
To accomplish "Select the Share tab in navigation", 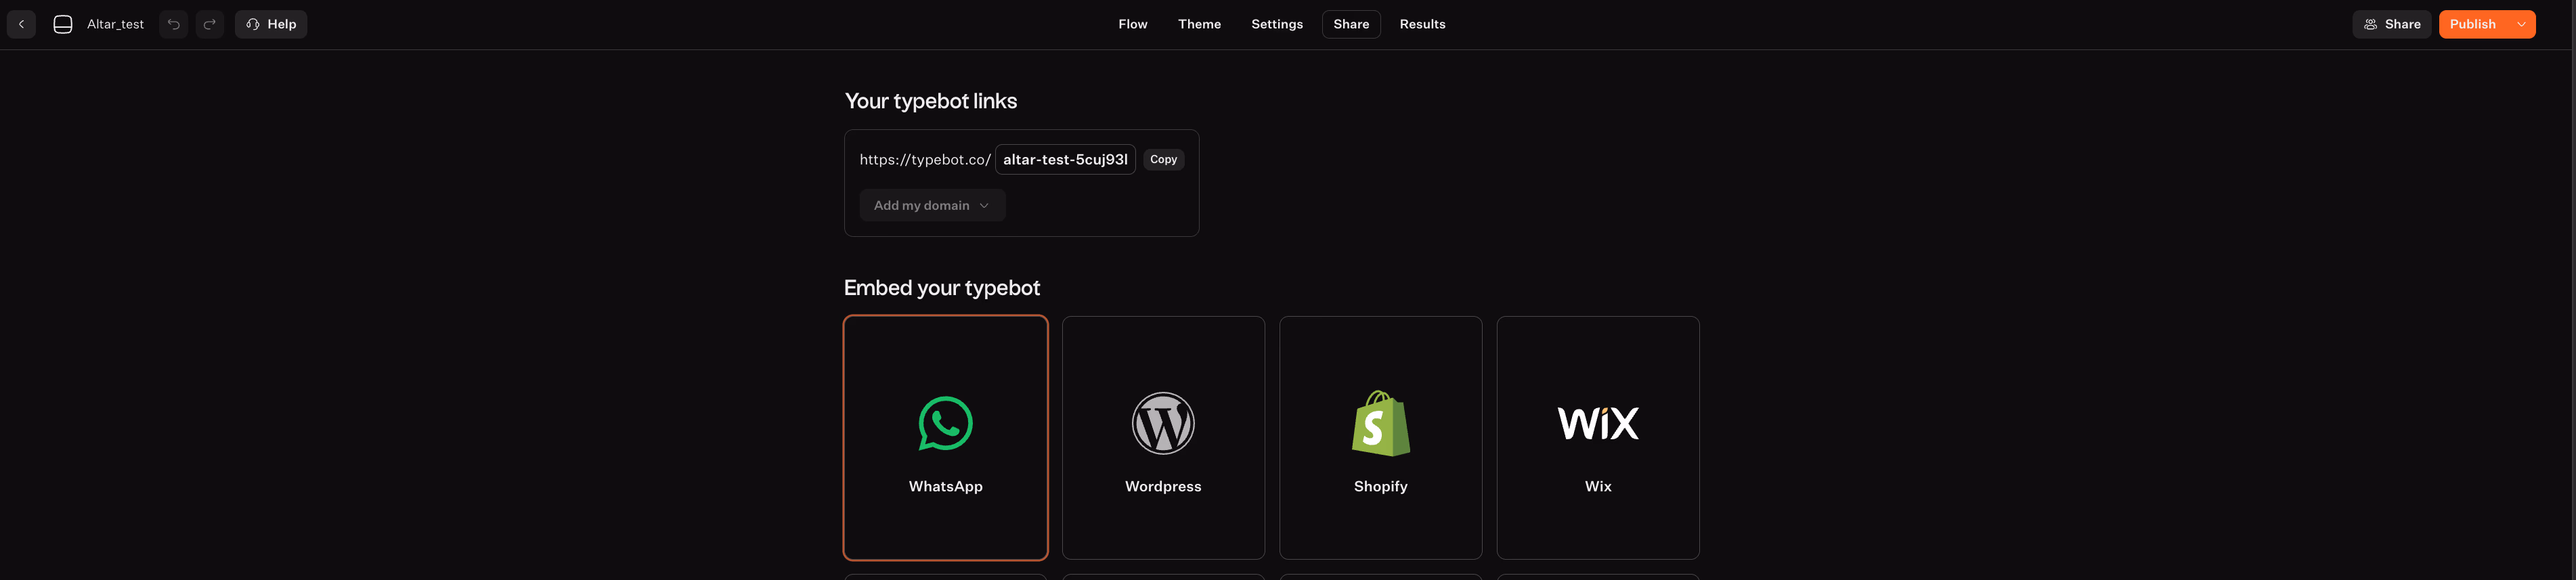I will tap(1350, 24).
